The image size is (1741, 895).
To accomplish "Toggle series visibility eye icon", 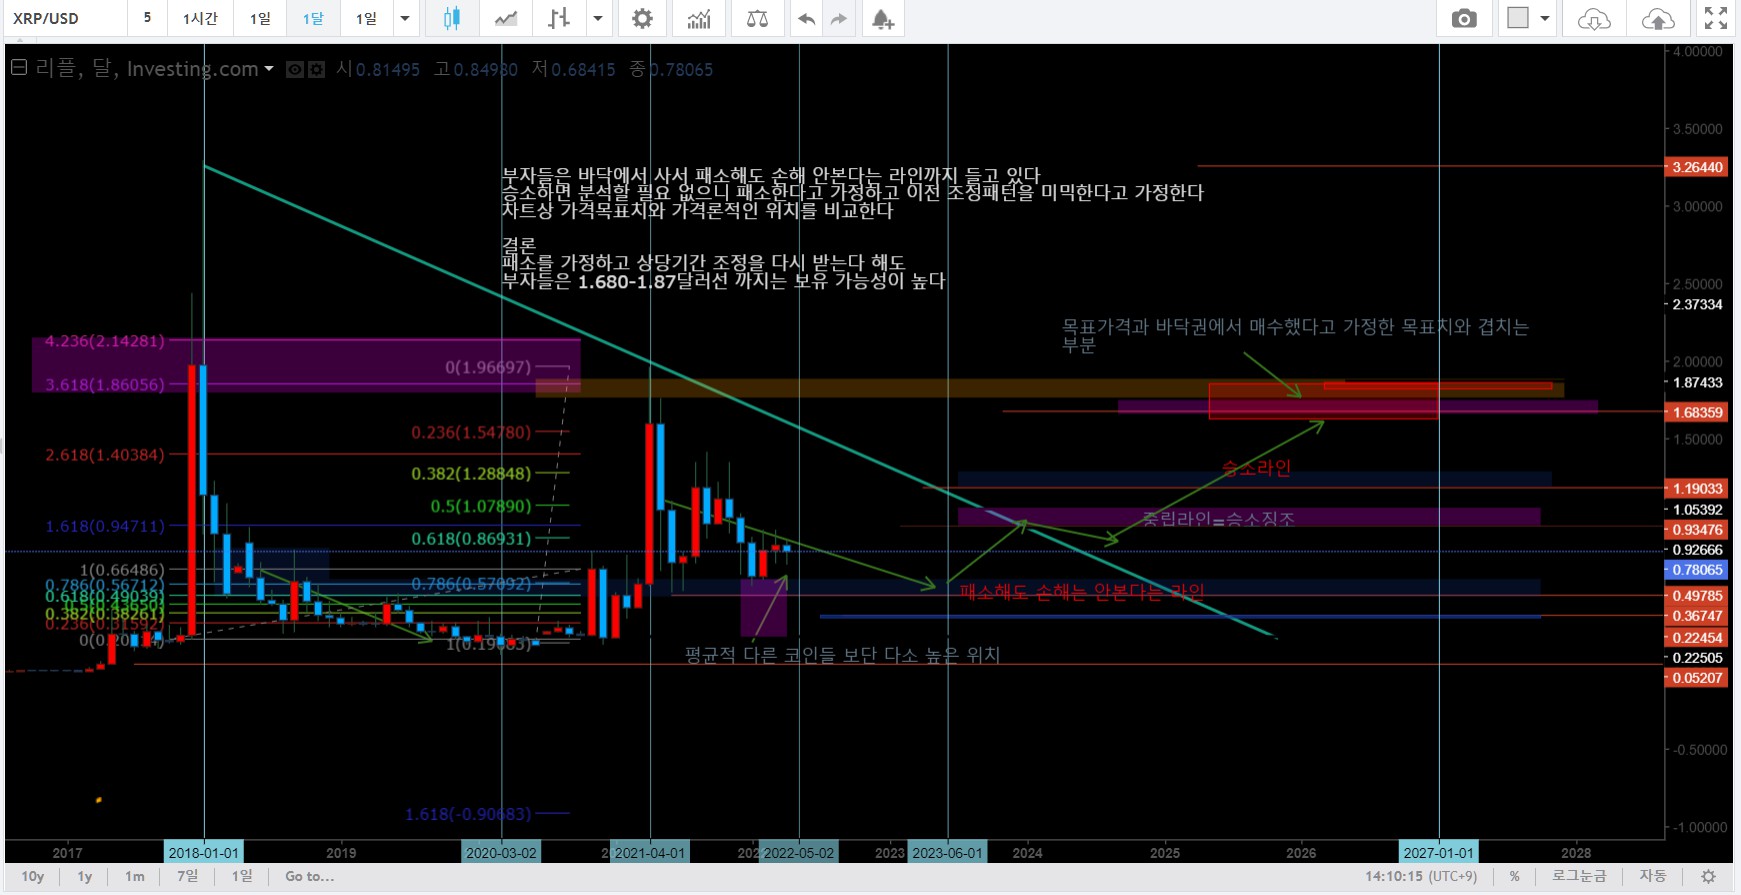I will click(x=295, y=69).
